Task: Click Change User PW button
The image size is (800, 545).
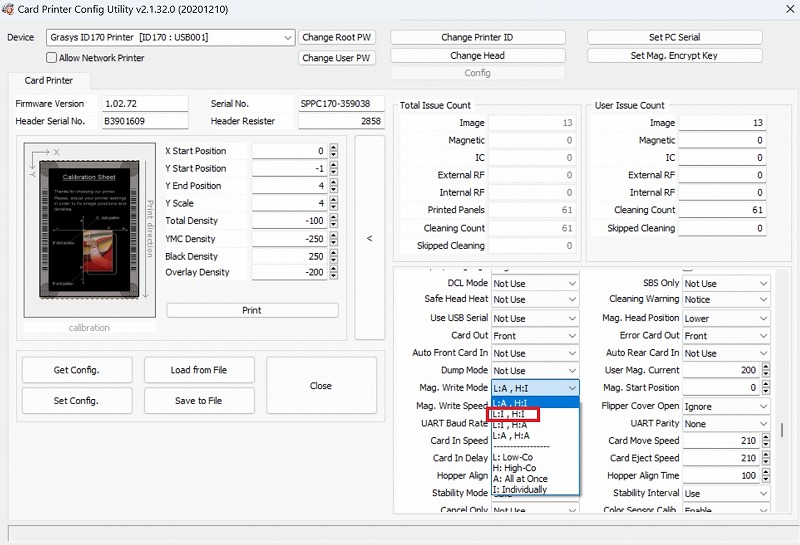Action: [336, 58]
